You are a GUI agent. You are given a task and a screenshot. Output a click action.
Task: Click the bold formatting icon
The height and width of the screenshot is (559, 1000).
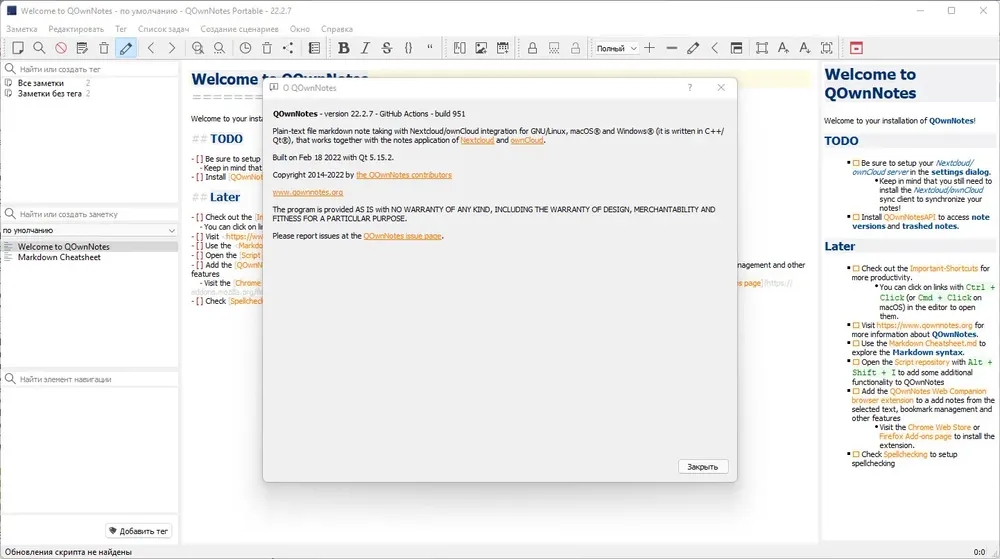pos(344,48)
